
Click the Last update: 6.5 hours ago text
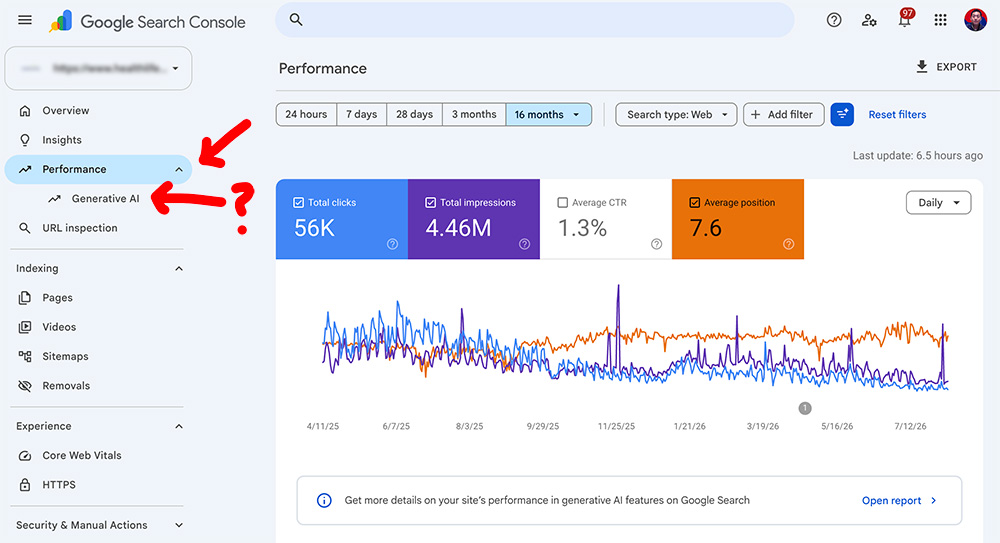[918, 155]
